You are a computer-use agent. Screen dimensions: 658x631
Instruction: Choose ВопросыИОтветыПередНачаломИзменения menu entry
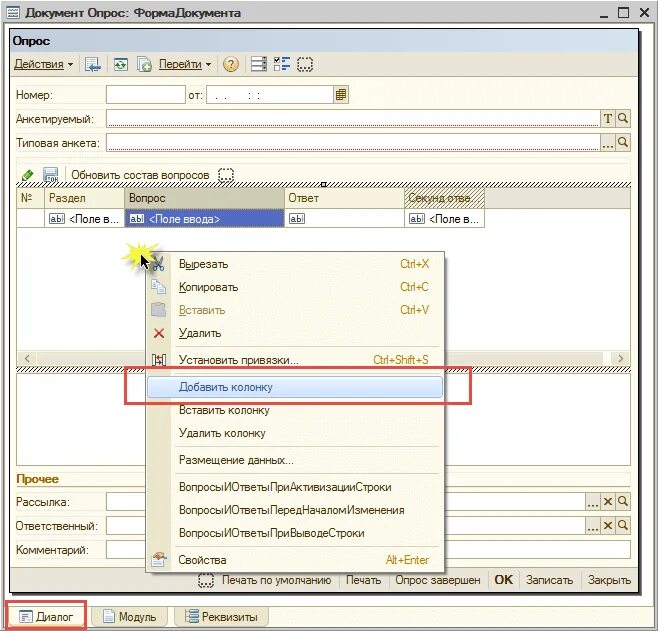(295, 510)
